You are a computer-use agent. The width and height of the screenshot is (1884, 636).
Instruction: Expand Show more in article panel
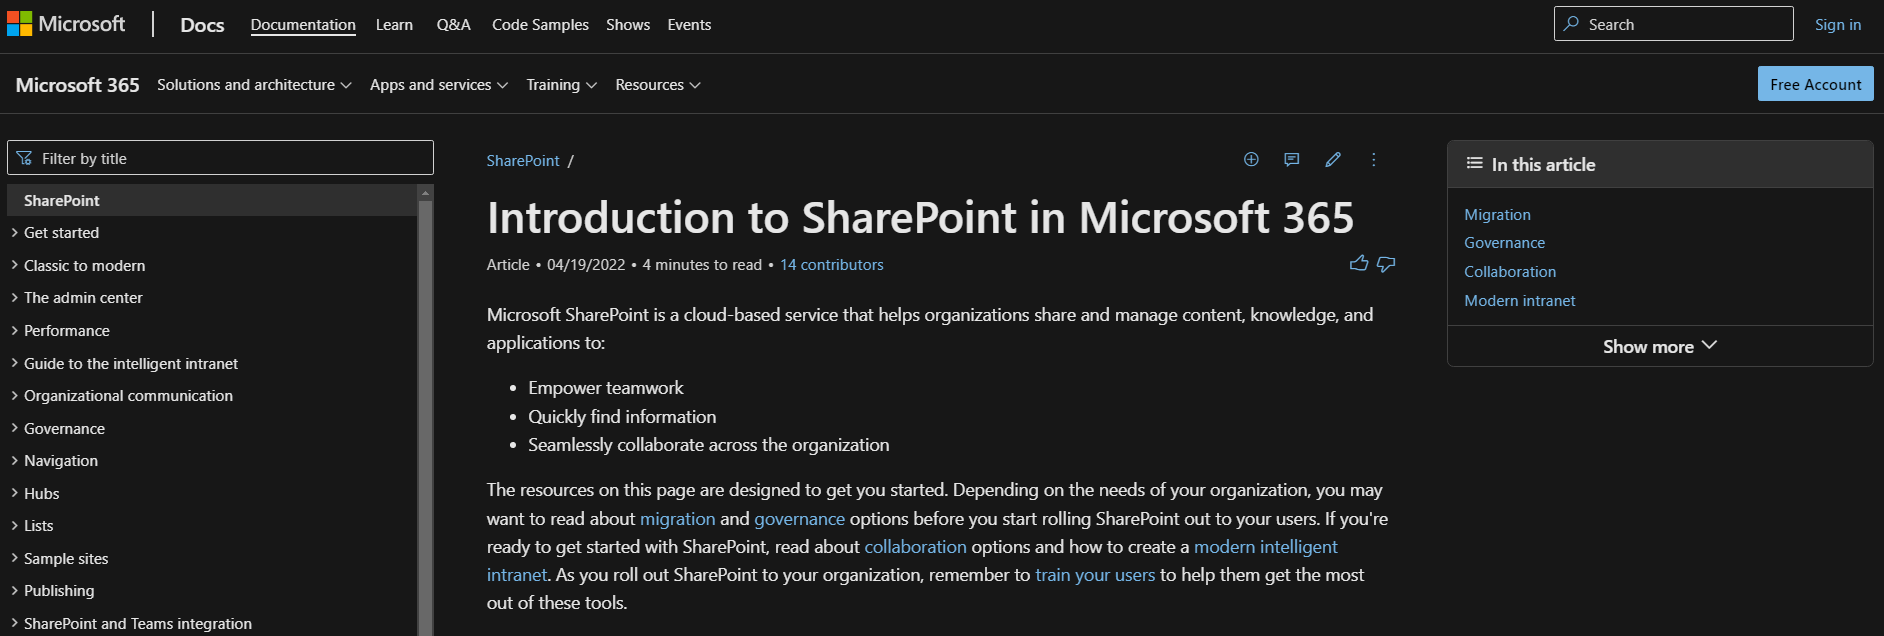point(1660,346)
